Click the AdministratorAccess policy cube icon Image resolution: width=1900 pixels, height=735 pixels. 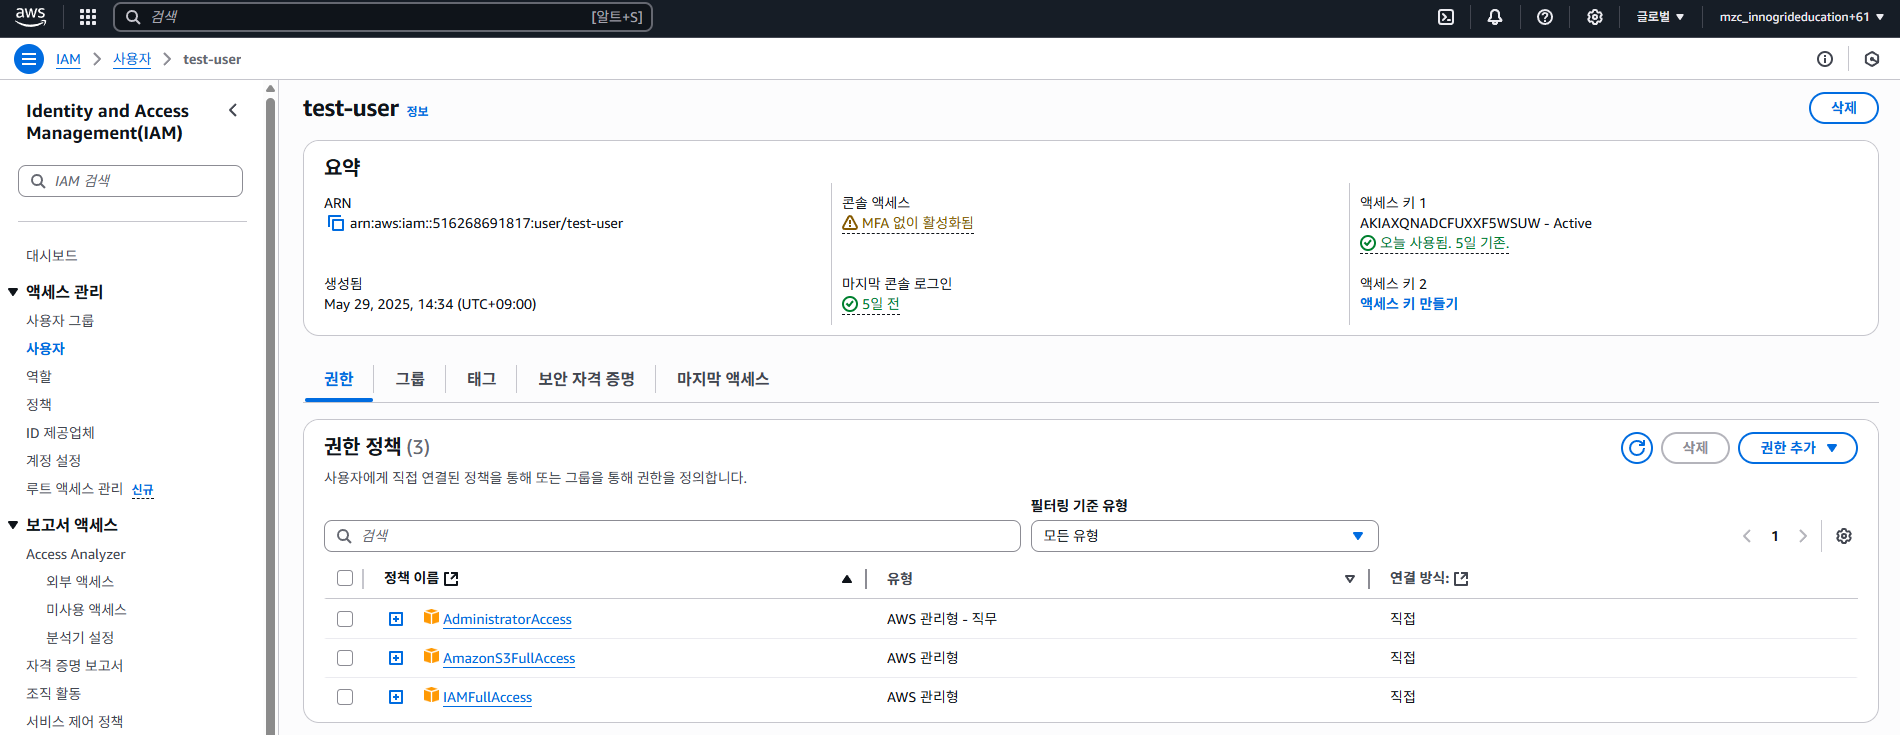click(431, 617)
